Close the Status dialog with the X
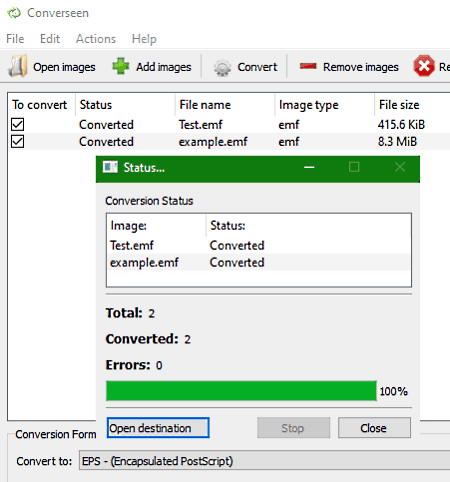Viewport: 450px width, 482px height. tap(400, 167)
